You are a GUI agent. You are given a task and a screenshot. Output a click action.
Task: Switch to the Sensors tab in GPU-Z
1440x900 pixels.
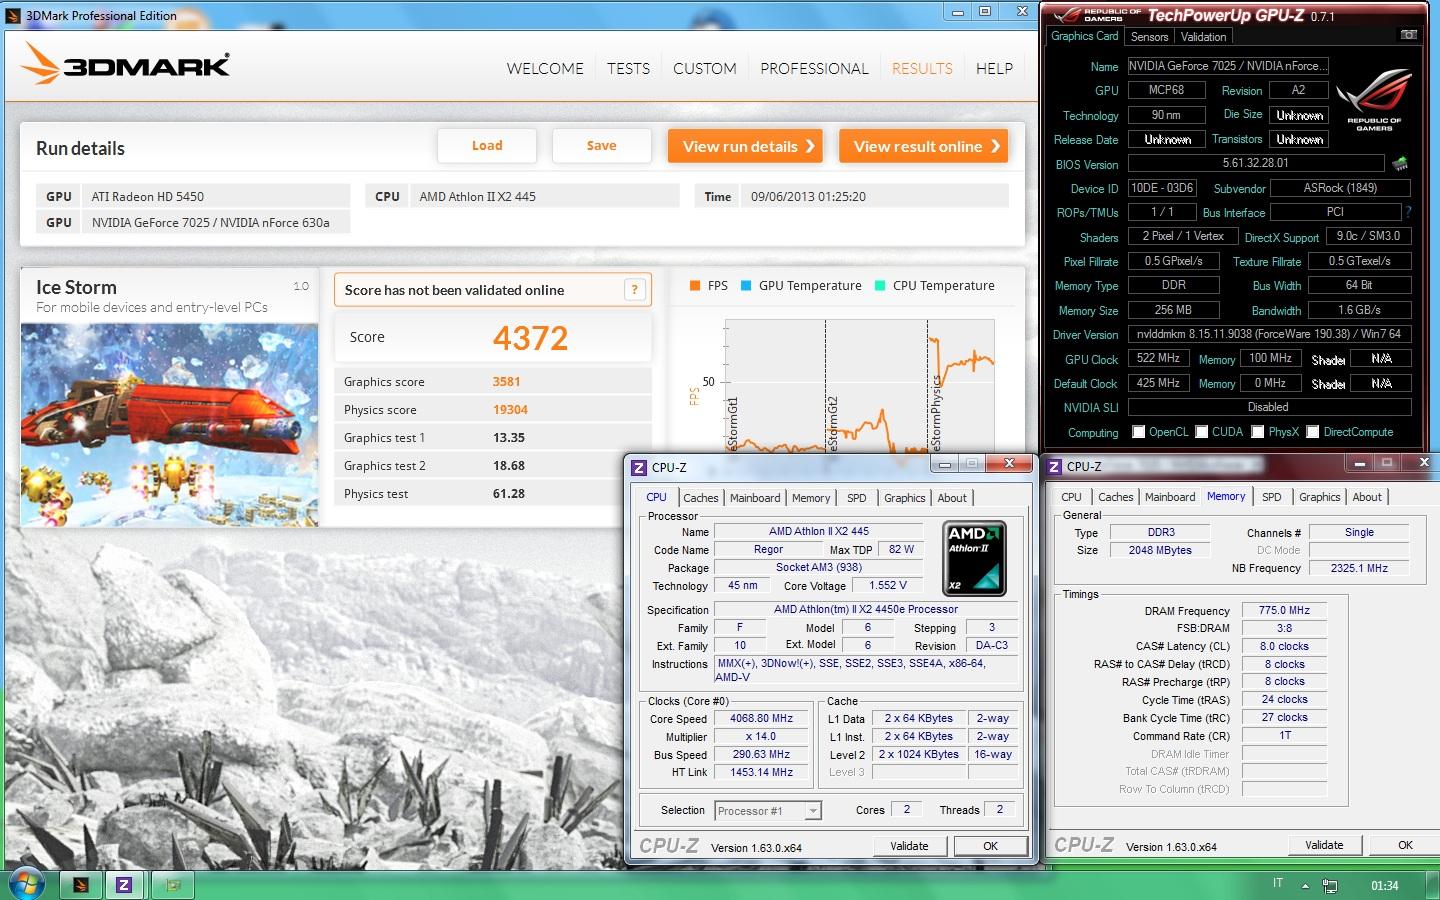(x=1149, y=37)
